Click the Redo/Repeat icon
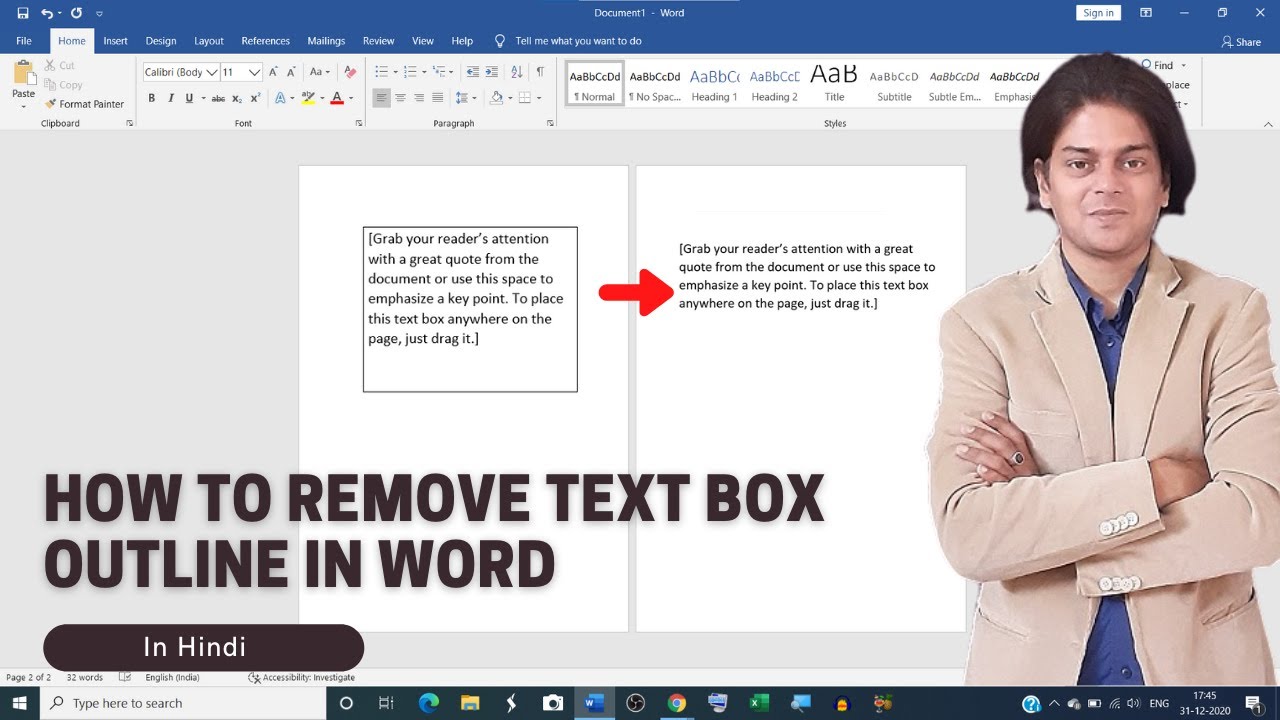The image size is (1280, 720). tap(77, 13)
